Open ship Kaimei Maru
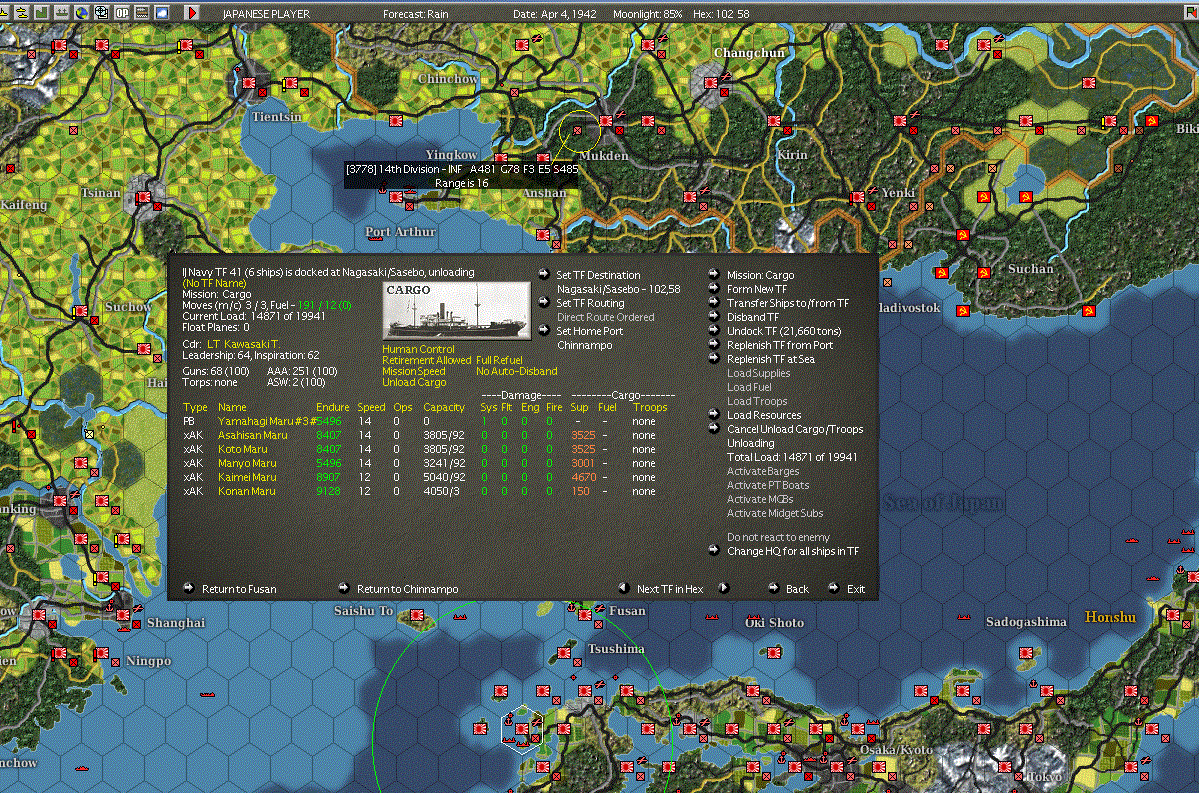This screenshot has height=793, width=1199. click(x=247, y=477)
